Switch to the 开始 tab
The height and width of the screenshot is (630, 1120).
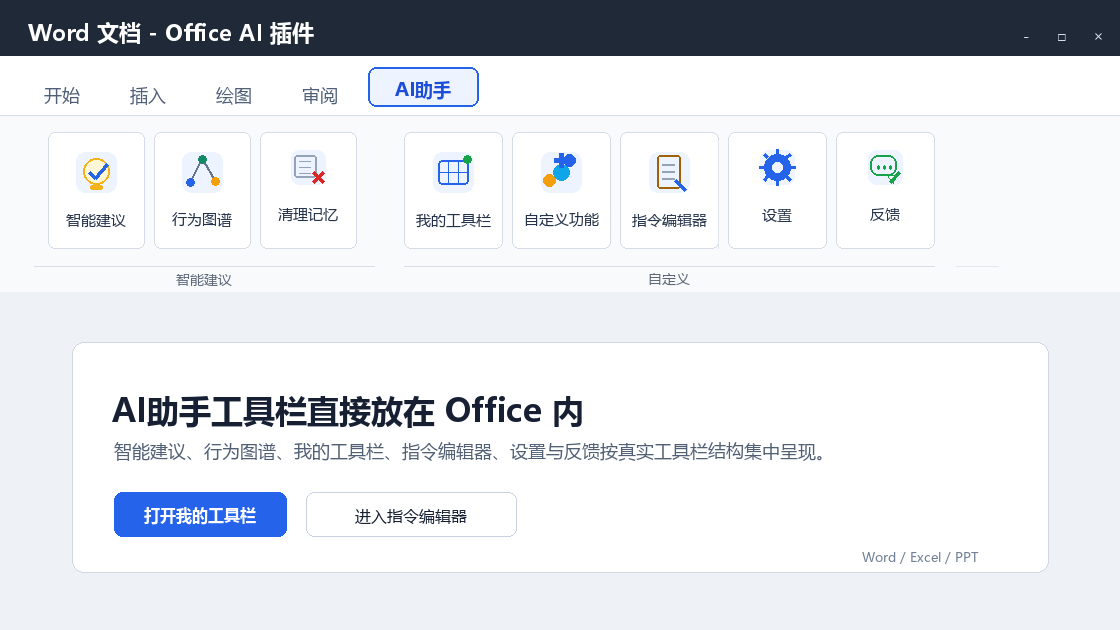pos(62,96)
